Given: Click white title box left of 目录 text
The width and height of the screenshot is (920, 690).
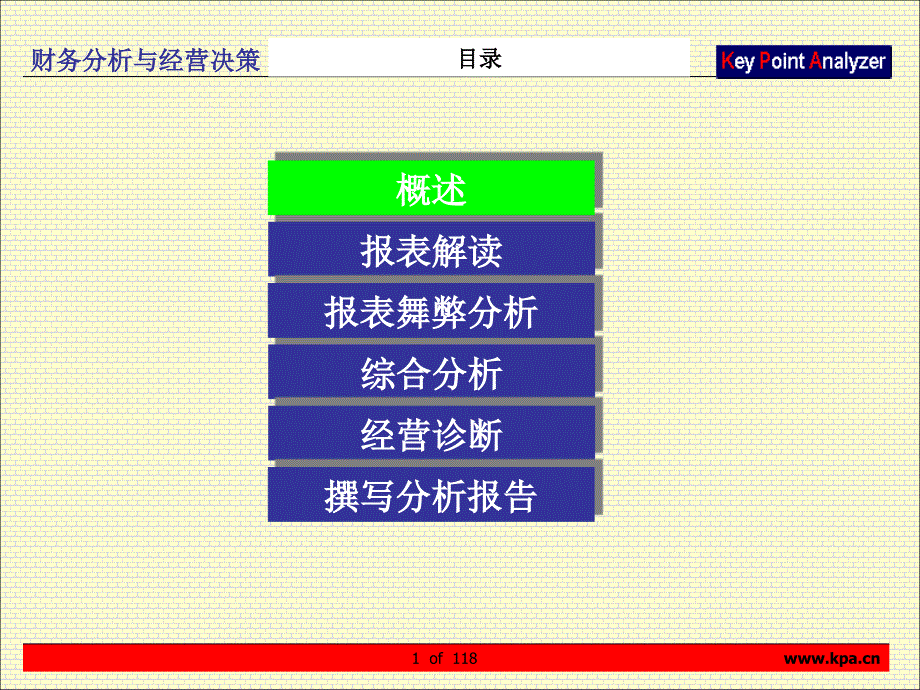Looking at the screenshot, I should 350,59.
